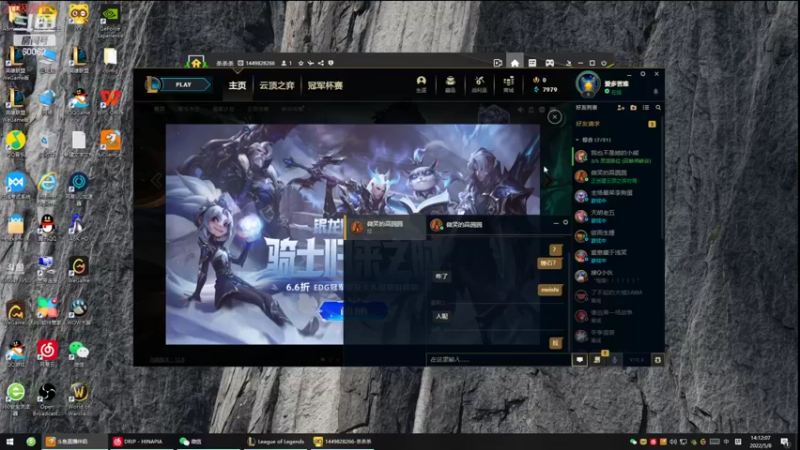Click the taskbar clock showing 14:12:07
The width and height of the screenshot is (800, 450).
(x=760, y=441)
